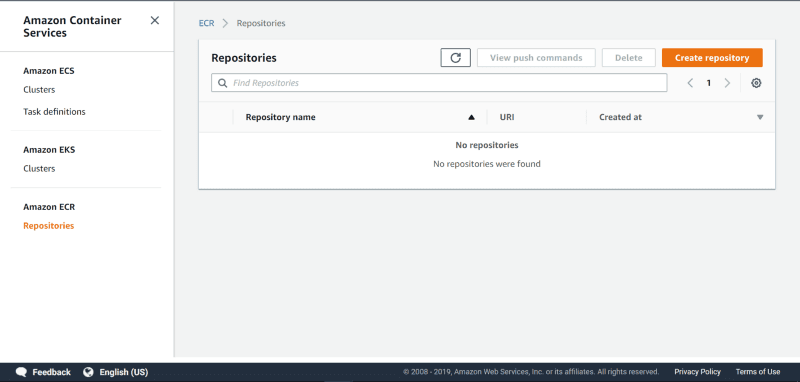800x382 pixels.
Task: Open the Feedback link in the footer
Action: point(52,372)
